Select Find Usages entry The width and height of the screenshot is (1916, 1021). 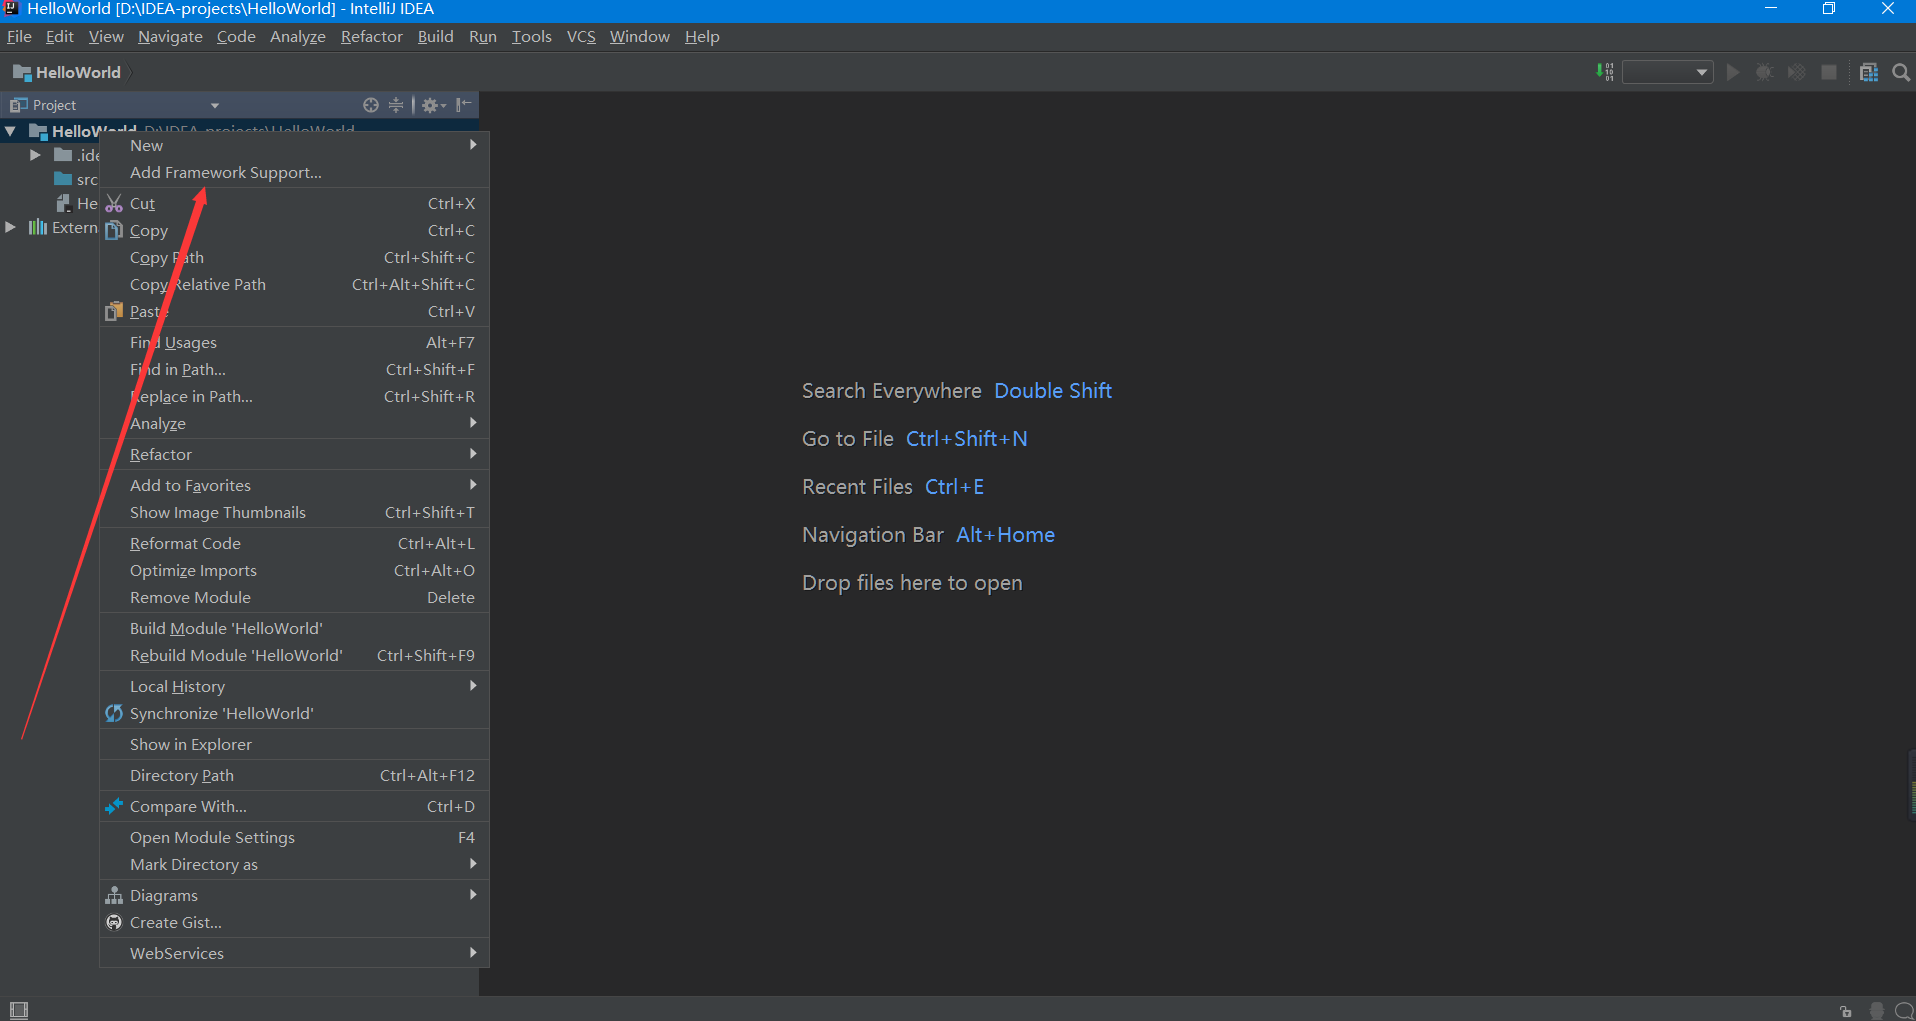pyautogui.click(x=294, y=342)
